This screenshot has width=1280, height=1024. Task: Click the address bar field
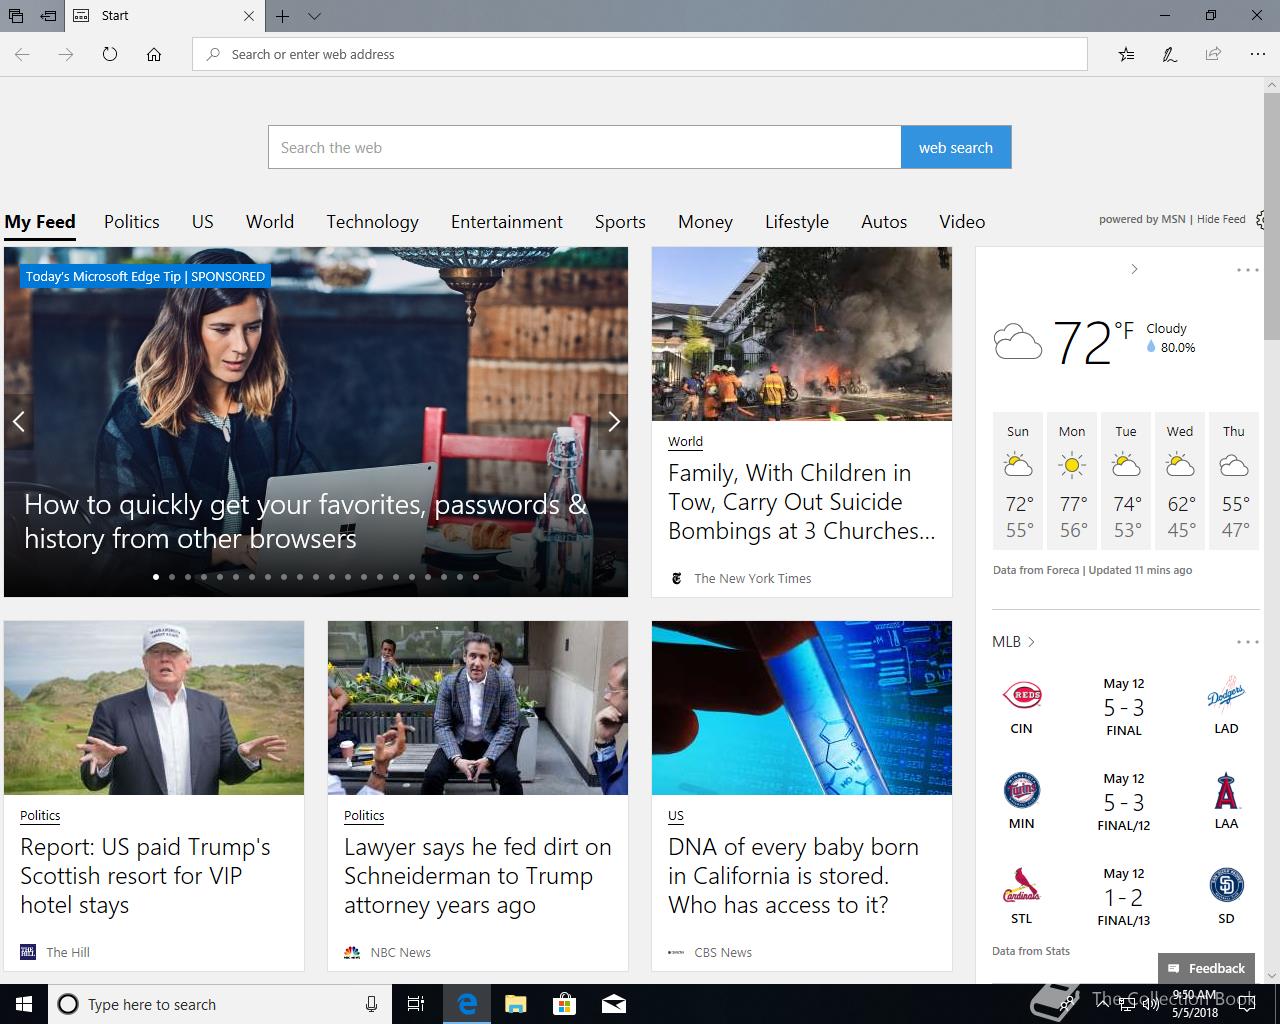[640, 54]
